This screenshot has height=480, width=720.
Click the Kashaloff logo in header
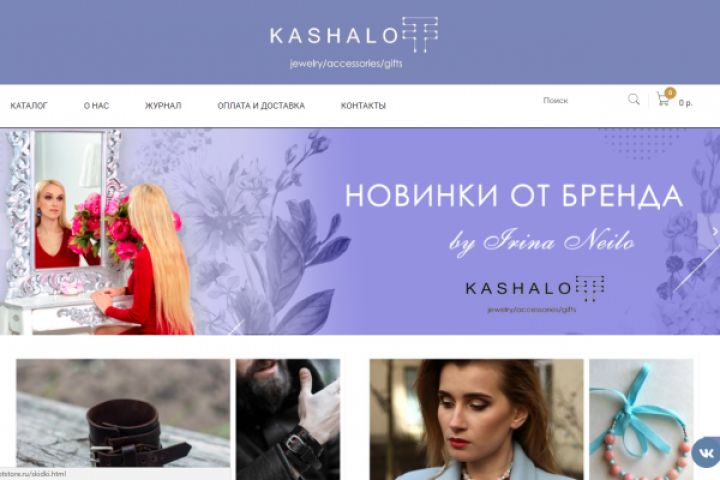(354, 35)
